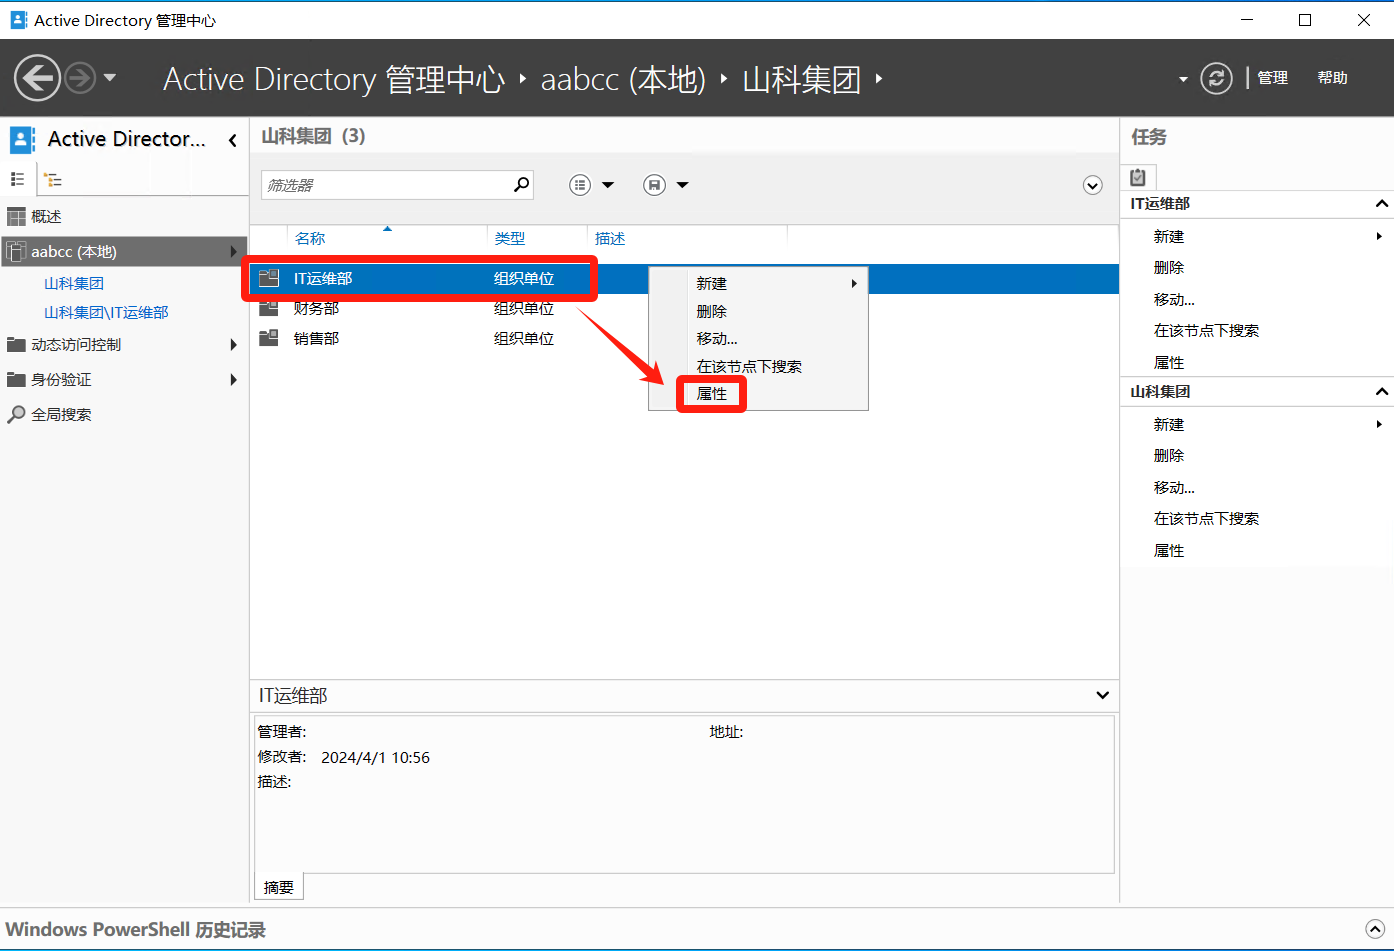
Task: Open the tasks clipboard icon
Action: [1138, 177]
